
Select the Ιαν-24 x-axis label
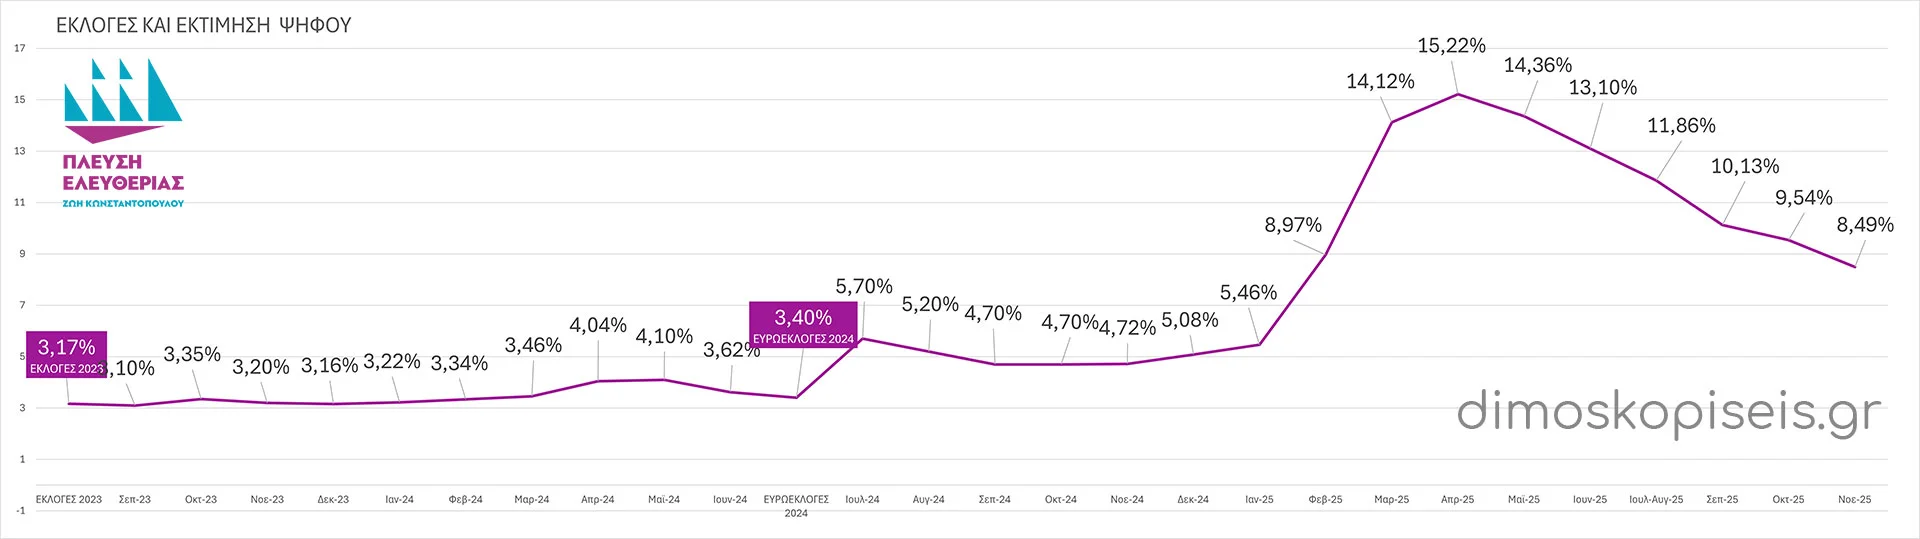pos(399,499)
